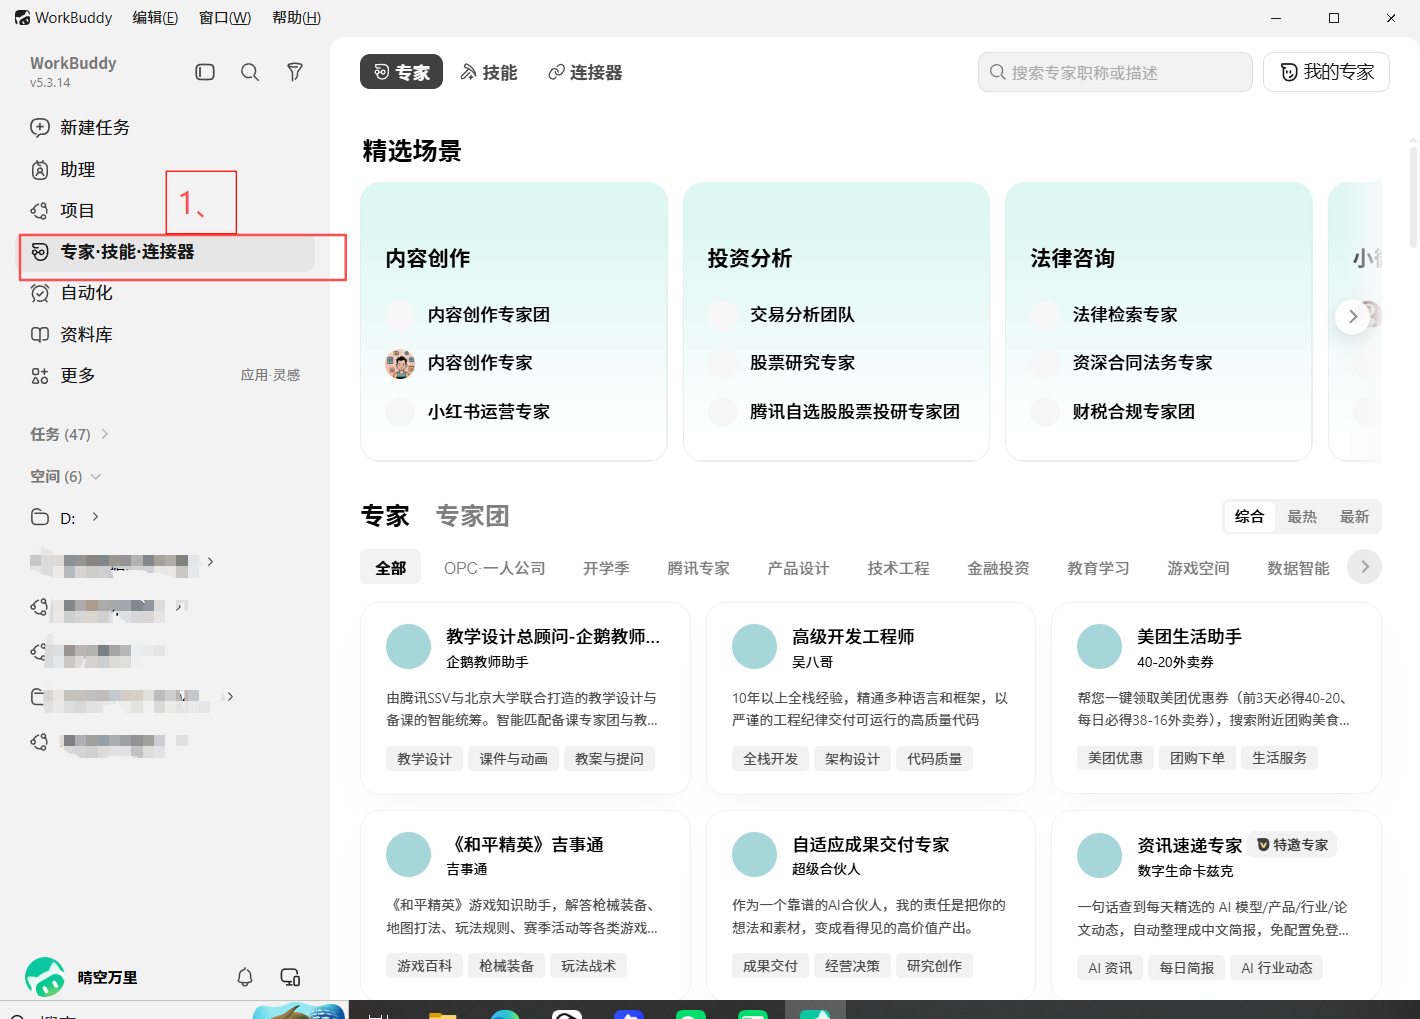
Task: Collapse the 空间 (6) section
Action: (x=66, y=476)
